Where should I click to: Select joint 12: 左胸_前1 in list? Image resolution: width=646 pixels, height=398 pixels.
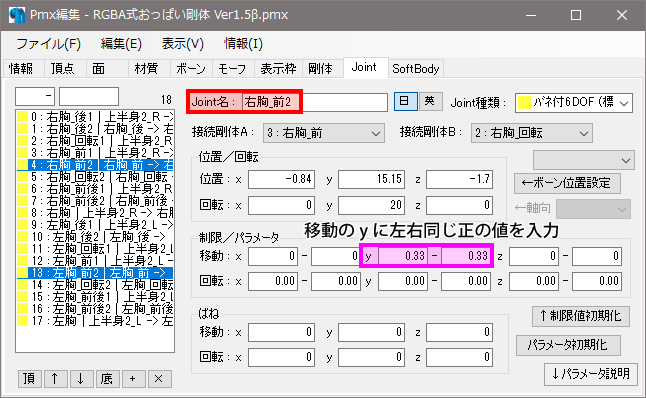(95, 261)
